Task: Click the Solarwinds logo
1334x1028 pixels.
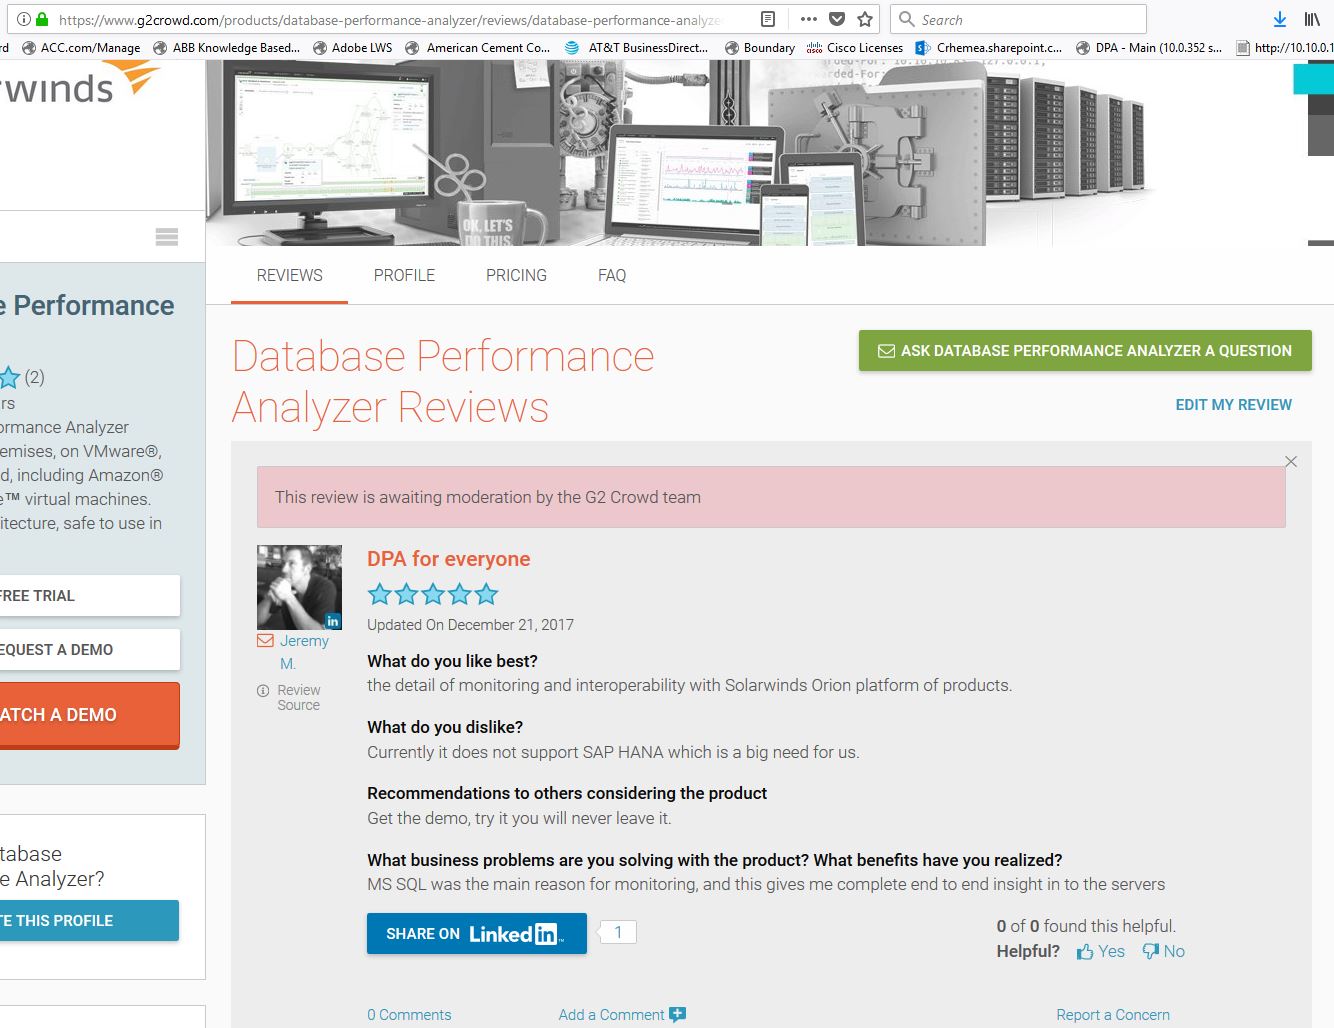Action: tap(80, 85)
